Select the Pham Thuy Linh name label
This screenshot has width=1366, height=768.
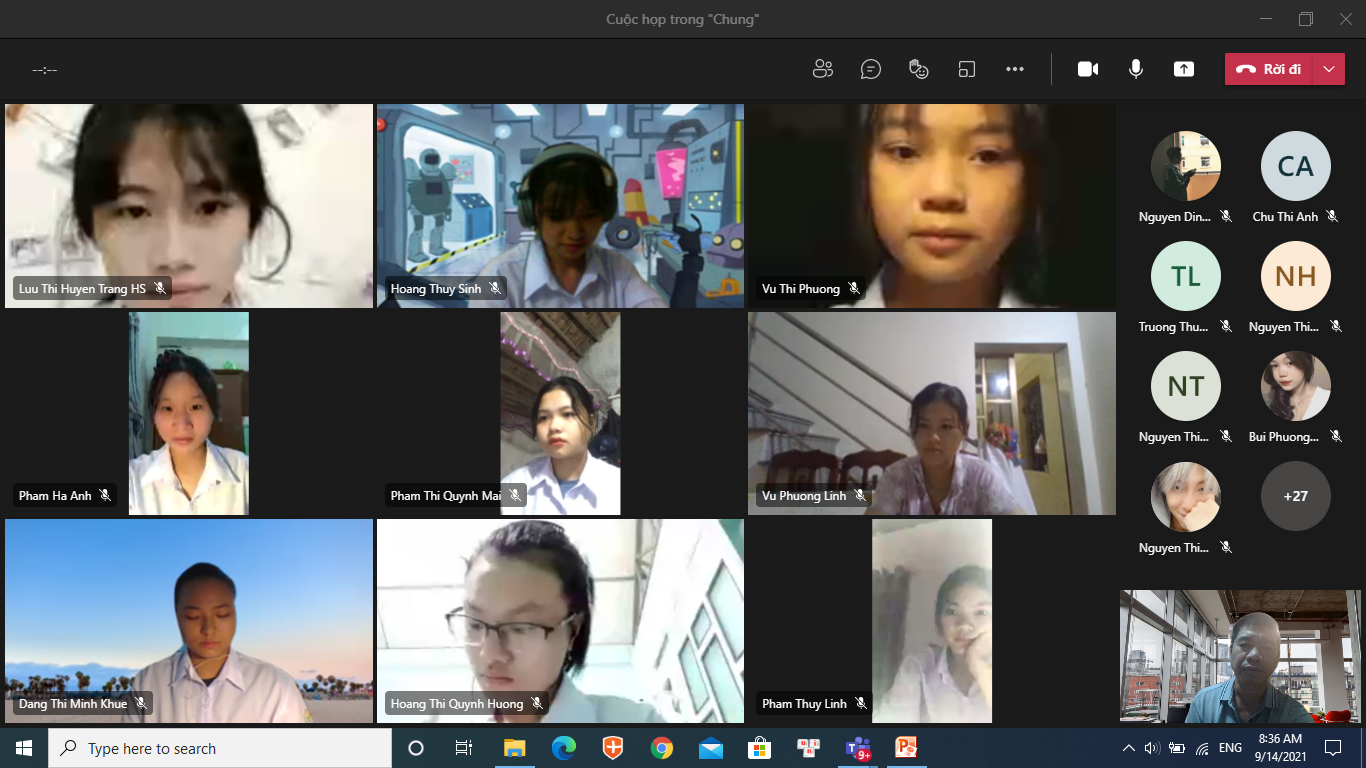pyautogui.click(x=804, y=704)
